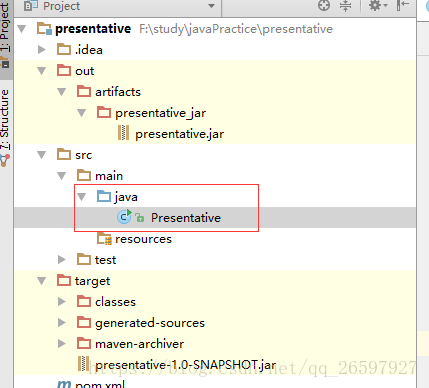Click the Maven m icon of pom.xml
Image resolution: width=429 pixels, height=388 pixels.
[x=64, y=384]
